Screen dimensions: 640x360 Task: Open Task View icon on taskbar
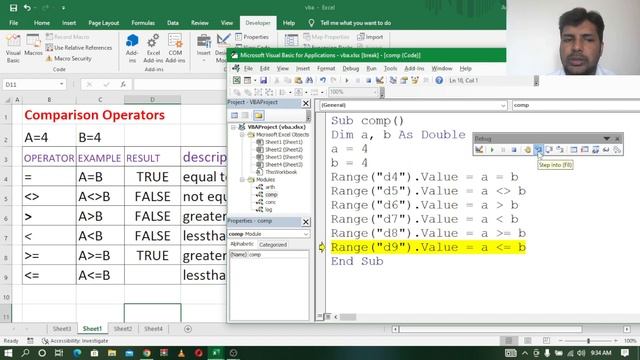[59, 353]
